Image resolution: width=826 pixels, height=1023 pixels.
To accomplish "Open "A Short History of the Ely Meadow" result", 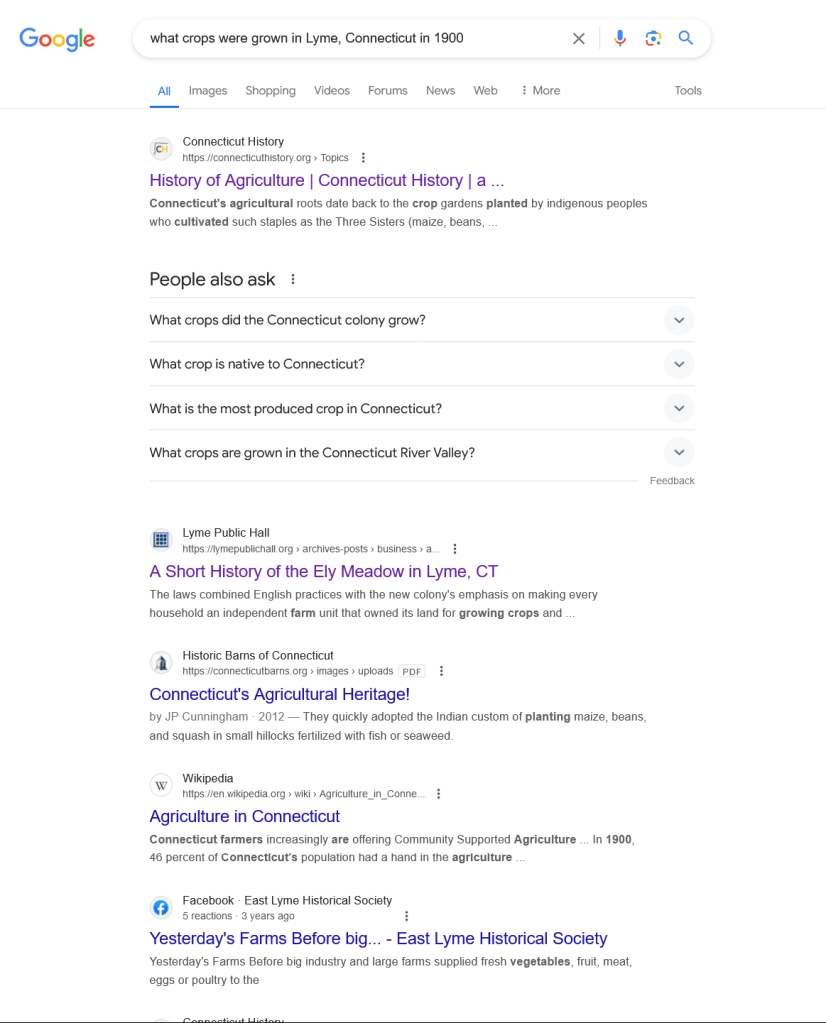I will [x=323, y=572].
